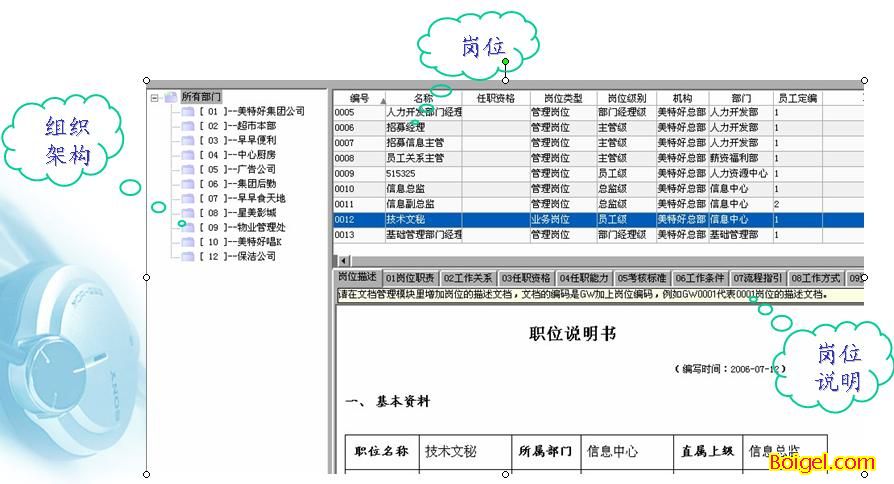Click the 所有部门 root folder icon
This screenshot has height=484, width=894.
171,97
